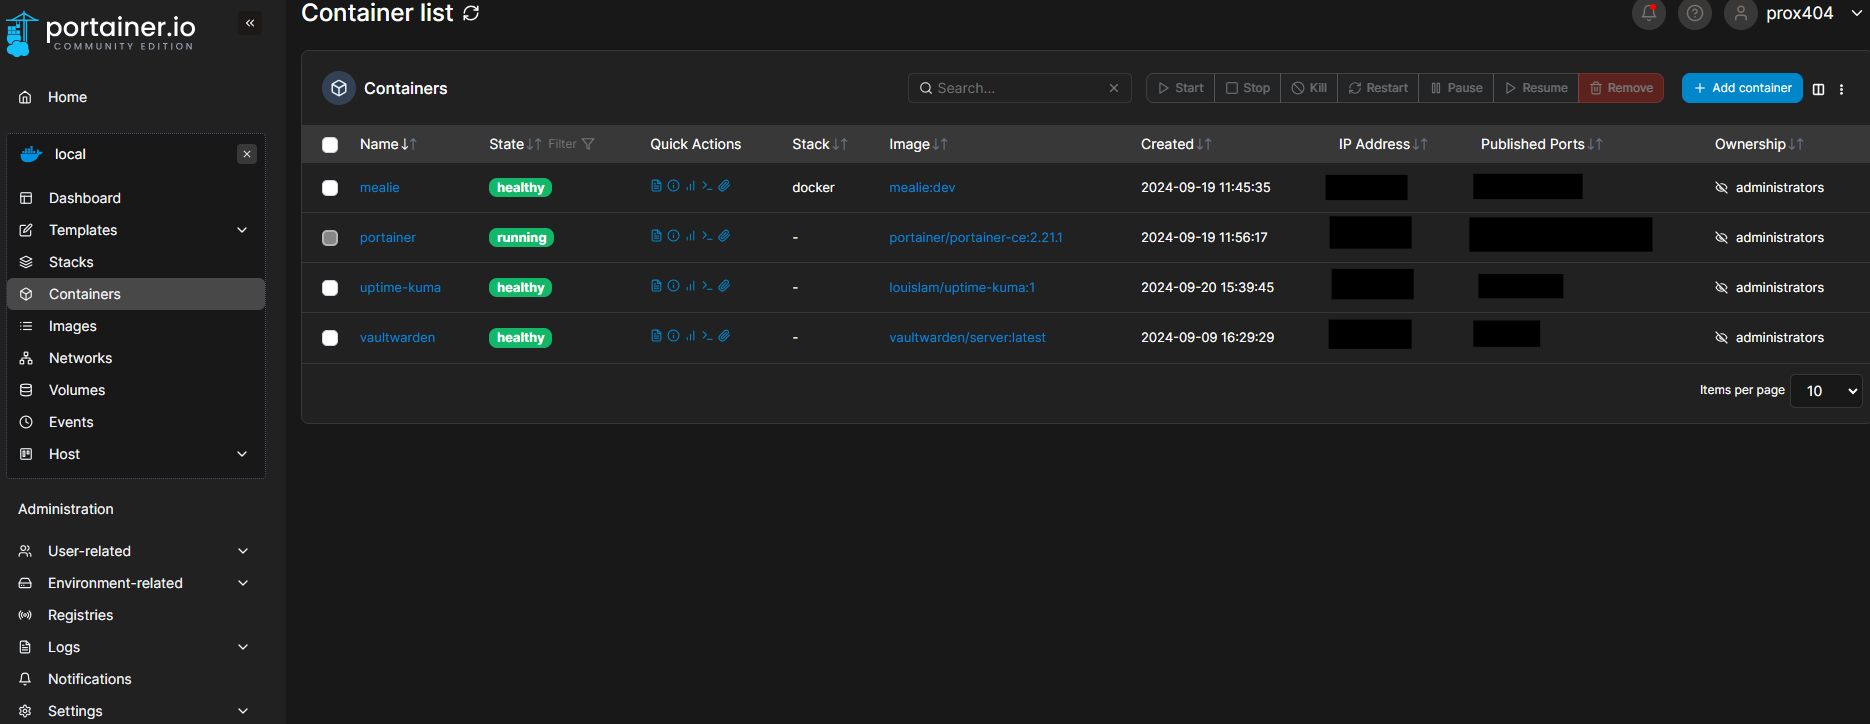Screen dimensions: 1870x724
Task: Open stats chart icon for uptime-kuma container
Action: point(690,286)
